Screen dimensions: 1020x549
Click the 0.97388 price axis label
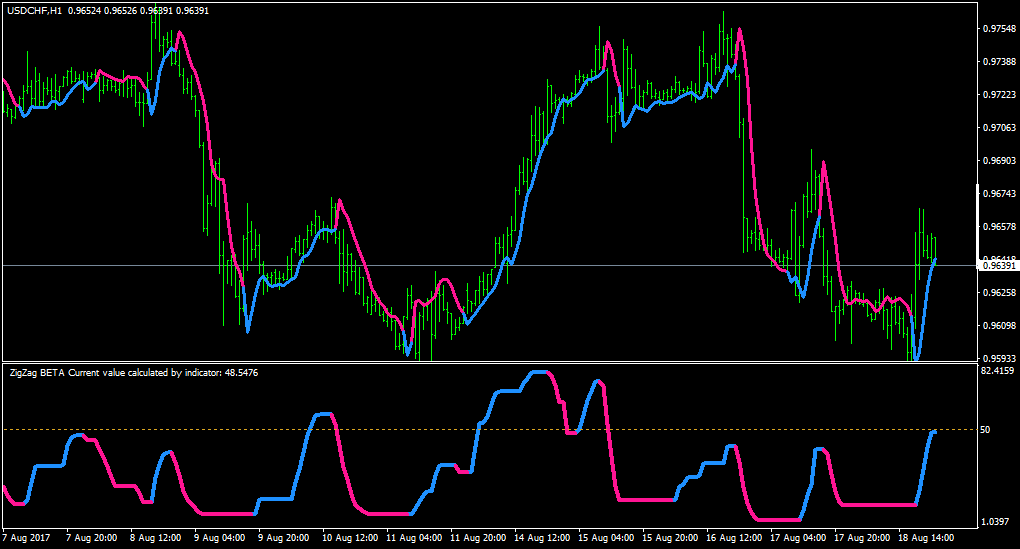pos(999,62)
